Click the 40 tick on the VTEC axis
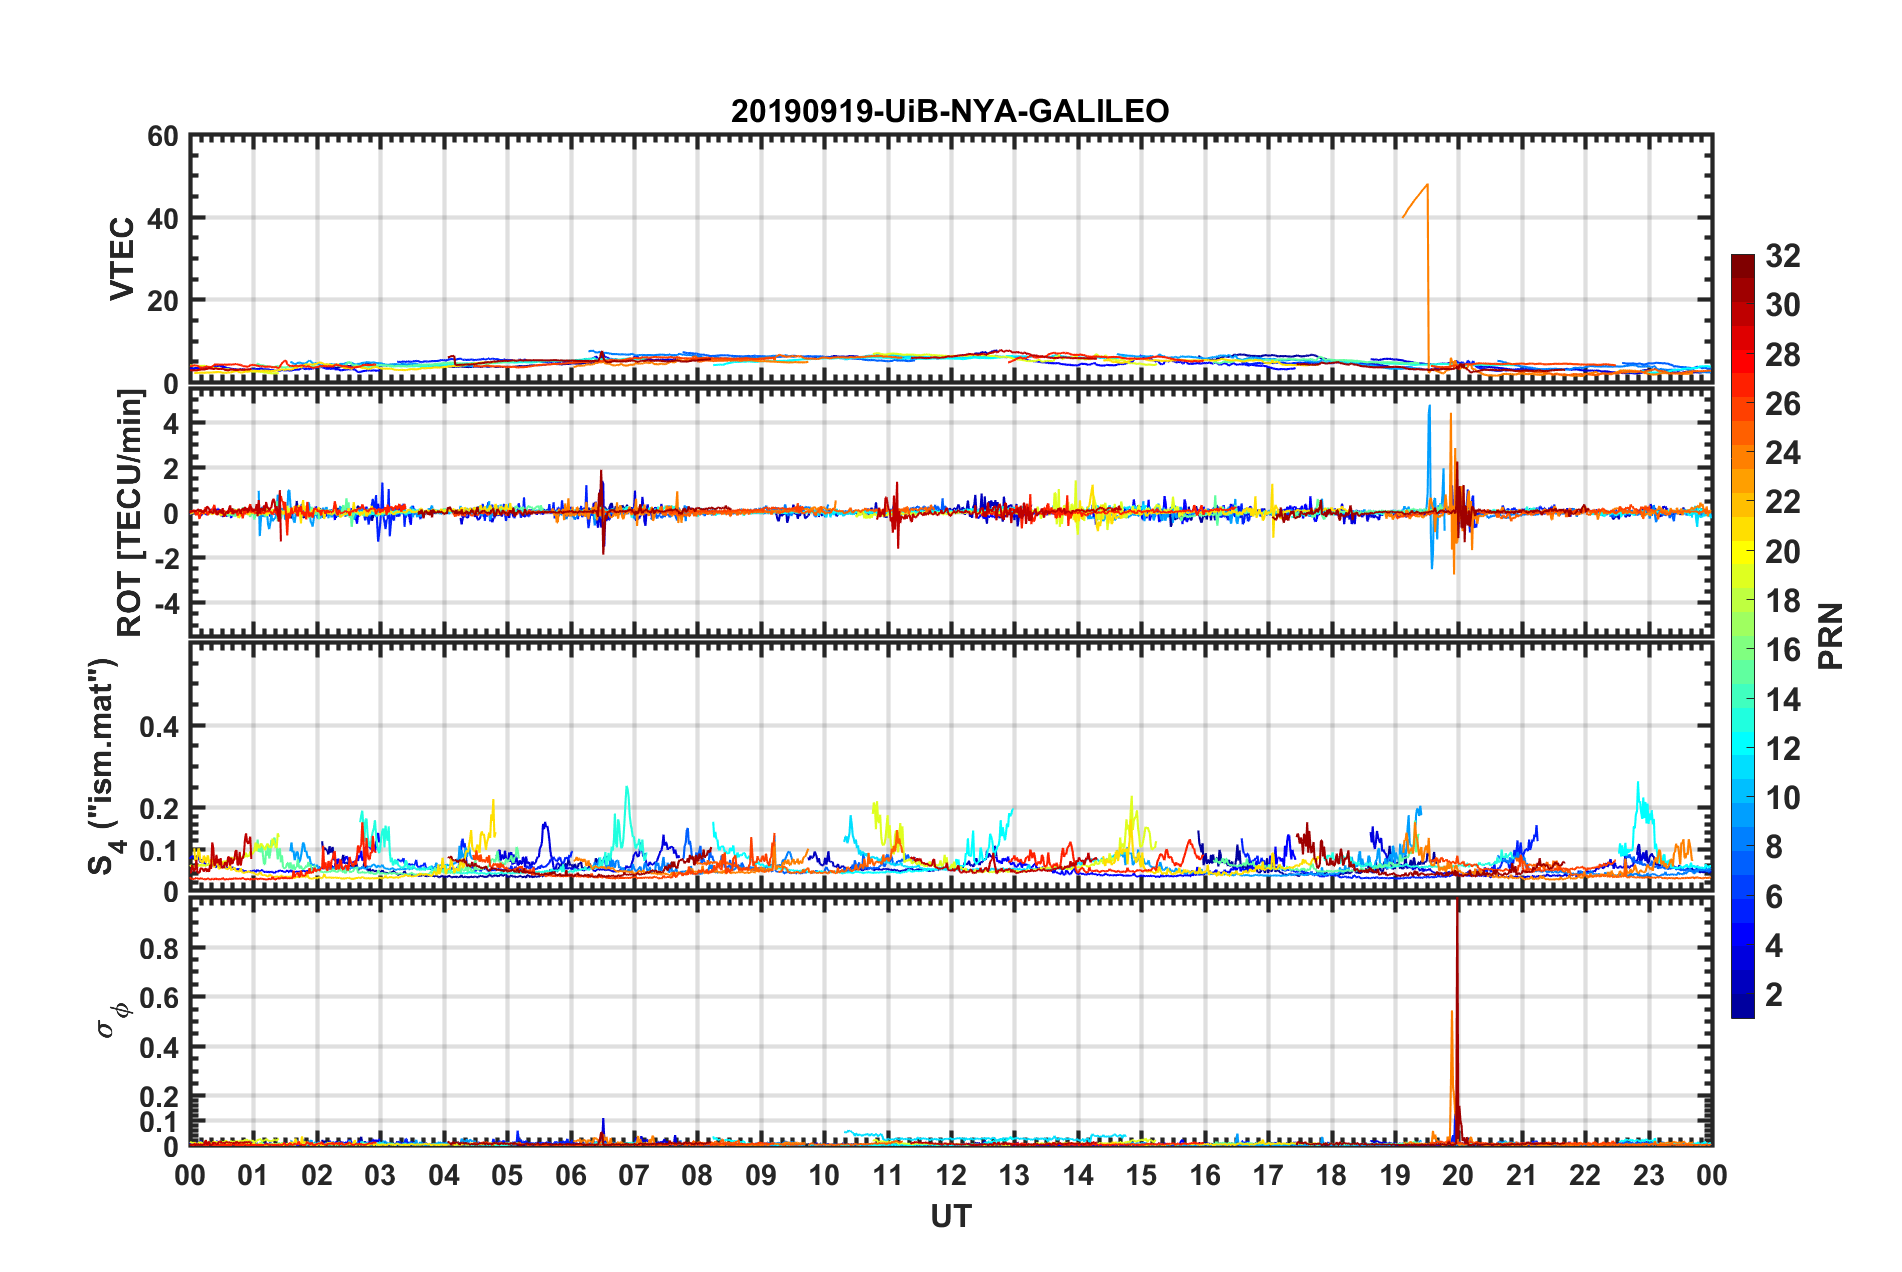 pos(163,218)
